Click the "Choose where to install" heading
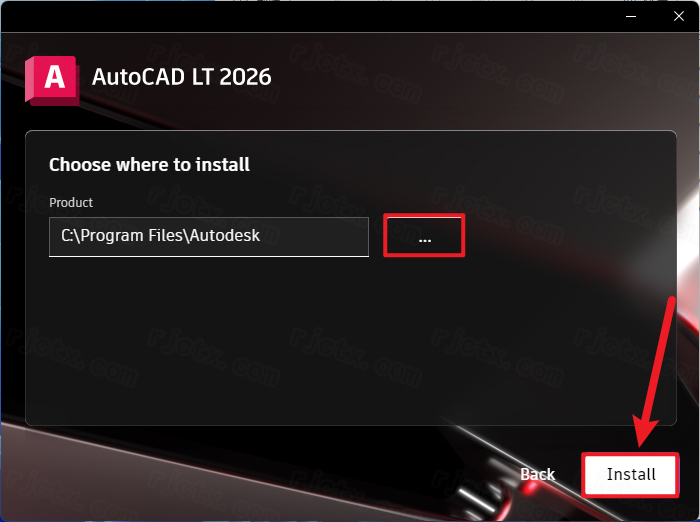Image resolution: width=700 pixels, height=522 pixels. (x=149, y=165)
